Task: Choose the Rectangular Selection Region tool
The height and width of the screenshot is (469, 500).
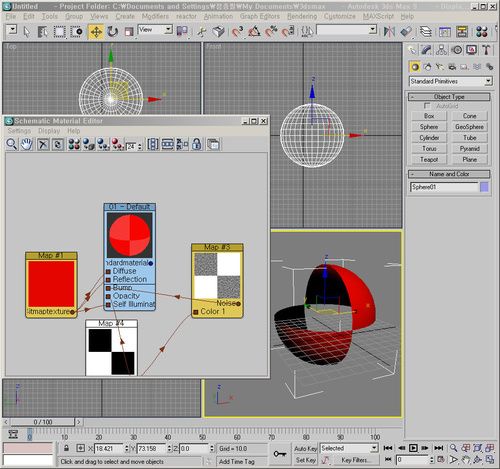Action: (x=60, y=32)
